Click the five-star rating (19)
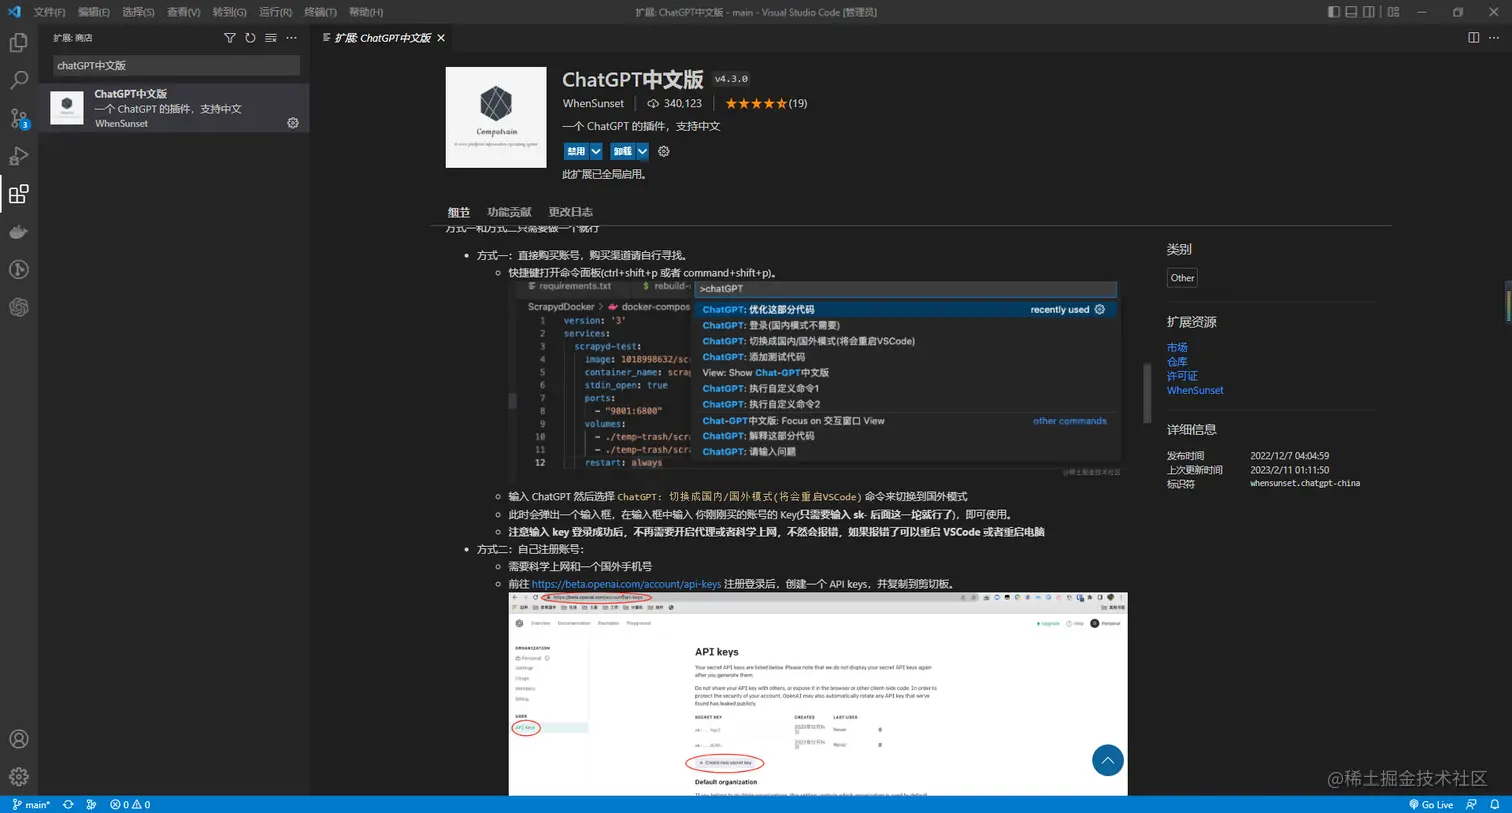 point(766,103)
